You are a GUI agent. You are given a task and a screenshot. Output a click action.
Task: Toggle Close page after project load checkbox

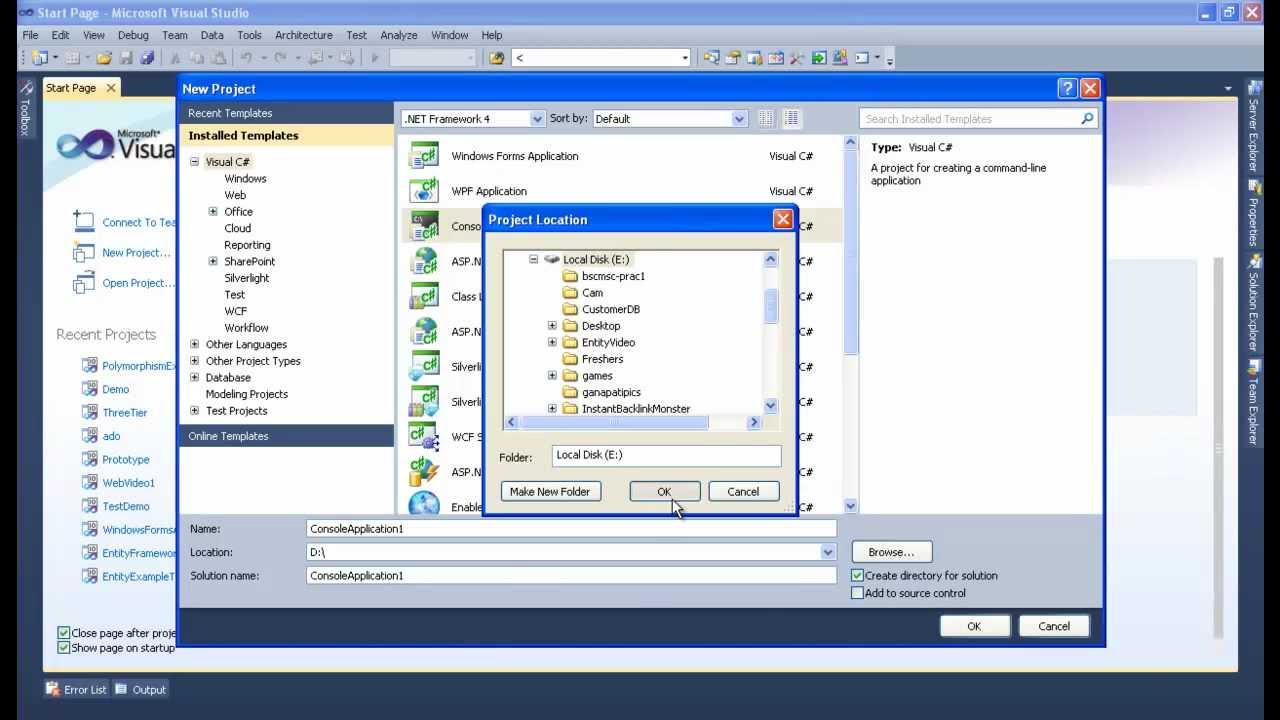(x=64, y=633)
